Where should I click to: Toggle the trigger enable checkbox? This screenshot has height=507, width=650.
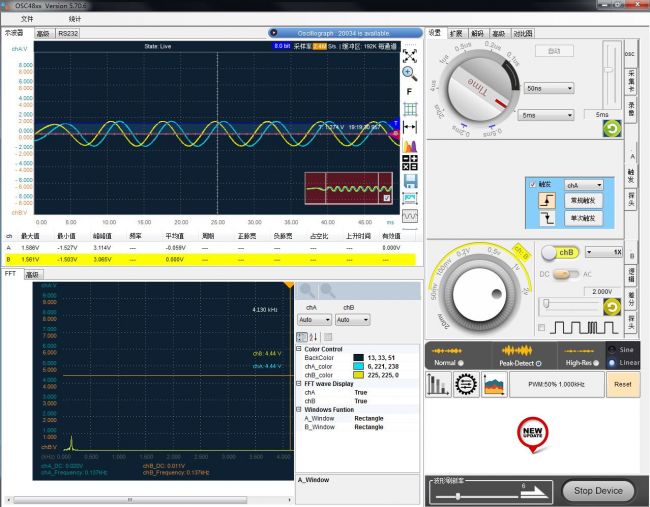(x=533, y=185)
